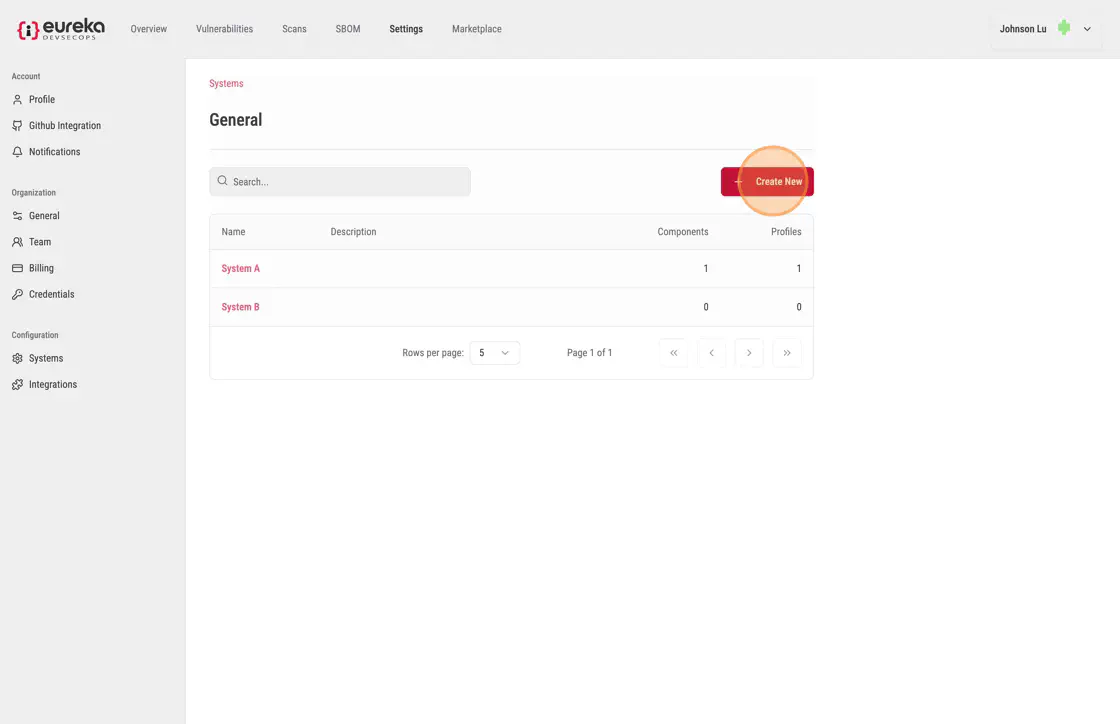Viewport: 1120px width, 724px height.
Task: Open the Rows per page dropdown
Action: click(494, 353)
